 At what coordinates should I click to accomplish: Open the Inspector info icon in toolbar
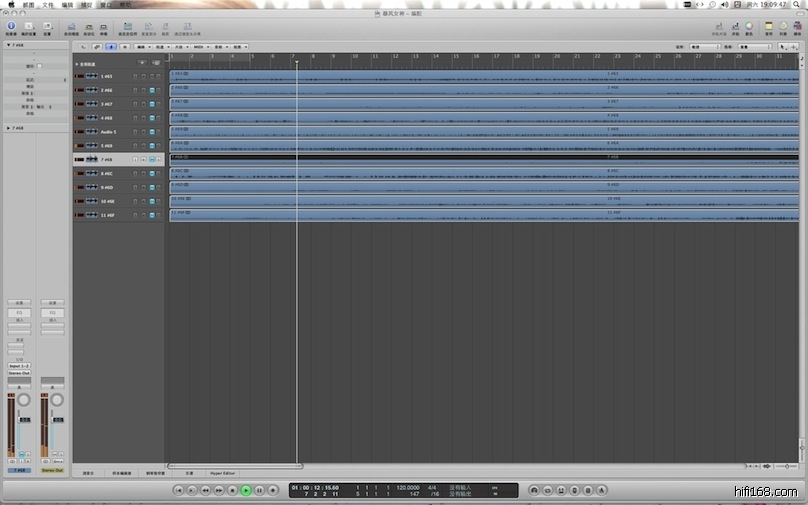pos(11,25)
